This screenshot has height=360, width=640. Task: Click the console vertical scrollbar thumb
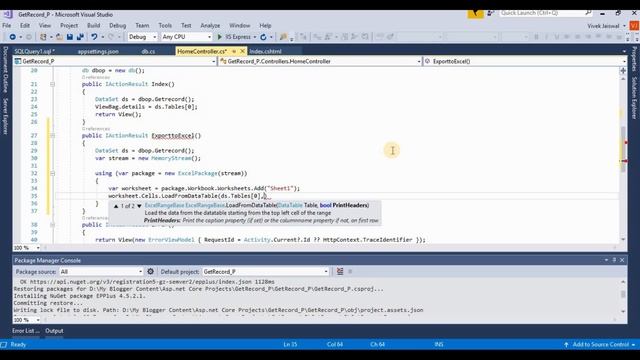[623, 294]
